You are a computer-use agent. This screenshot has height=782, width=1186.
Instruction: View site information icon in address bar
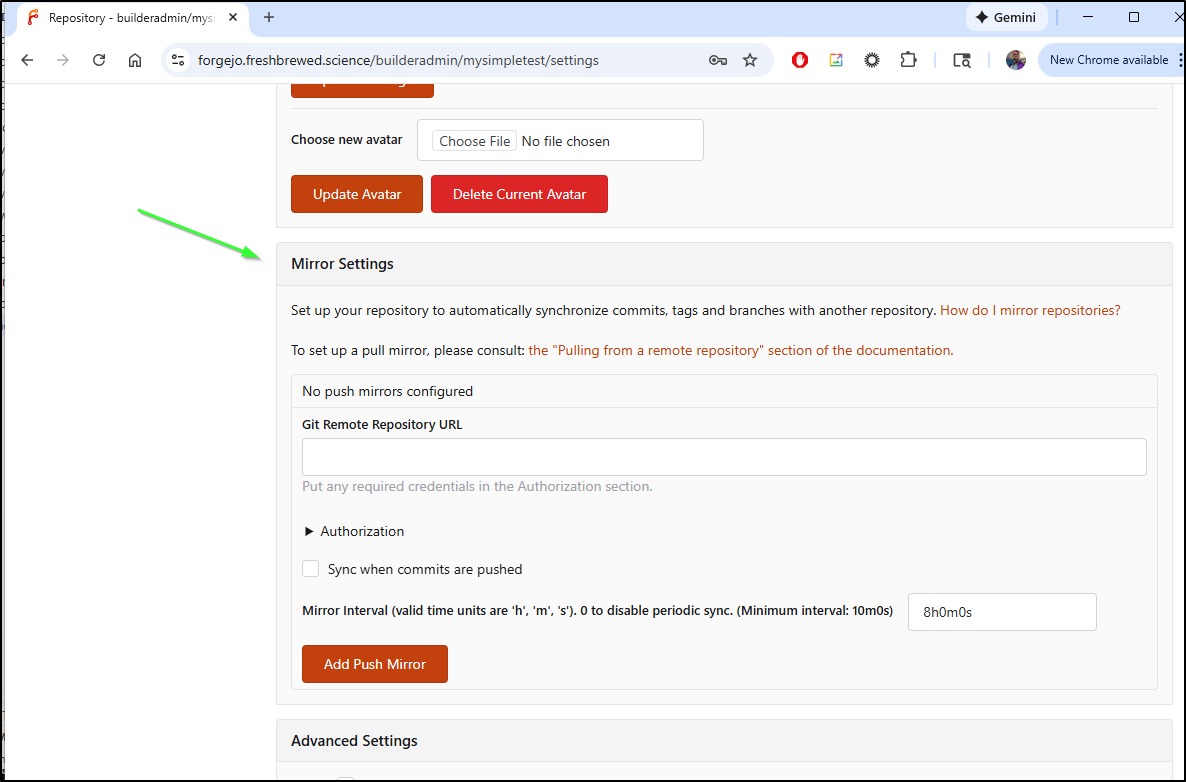coord(178,60)
